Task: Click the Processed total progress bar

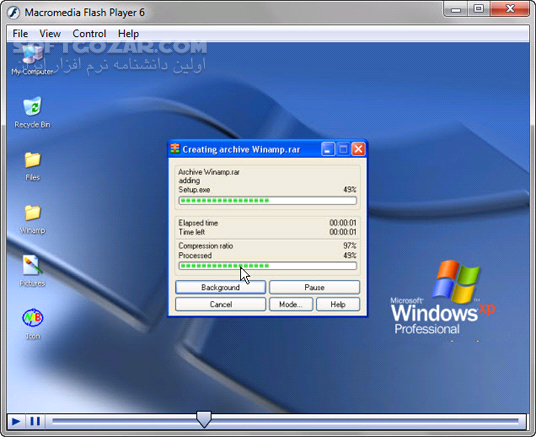Action: click(x=268, y=266)
